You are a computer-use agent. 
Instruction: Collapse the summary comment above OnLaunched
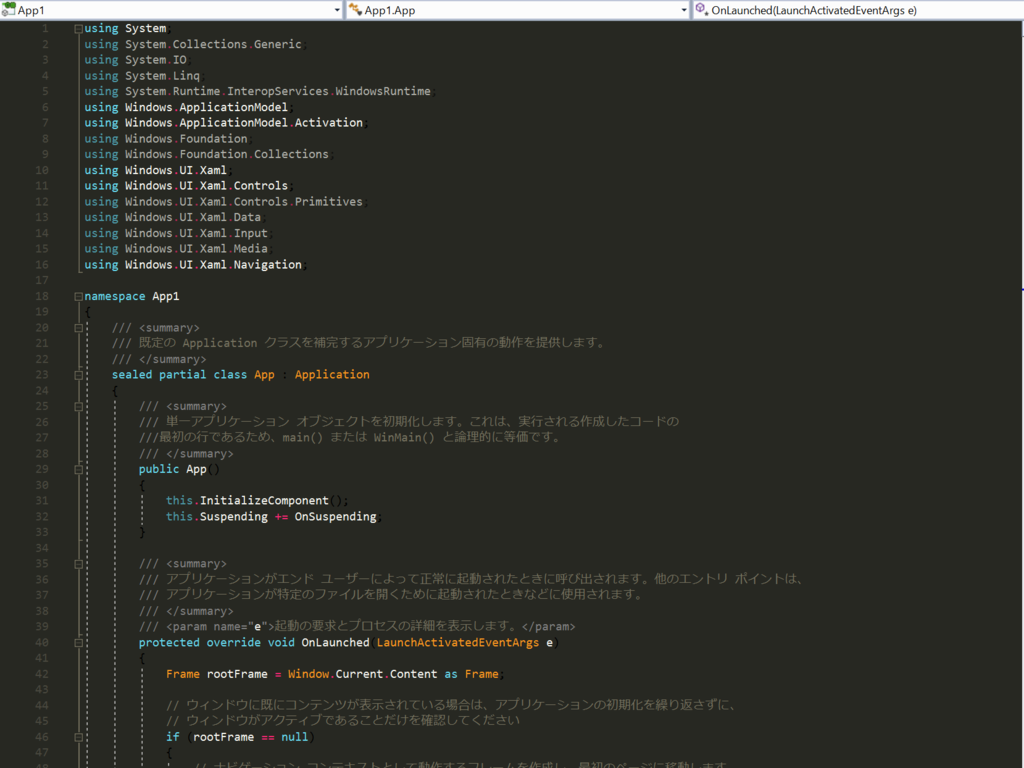(x=78, y=564)
